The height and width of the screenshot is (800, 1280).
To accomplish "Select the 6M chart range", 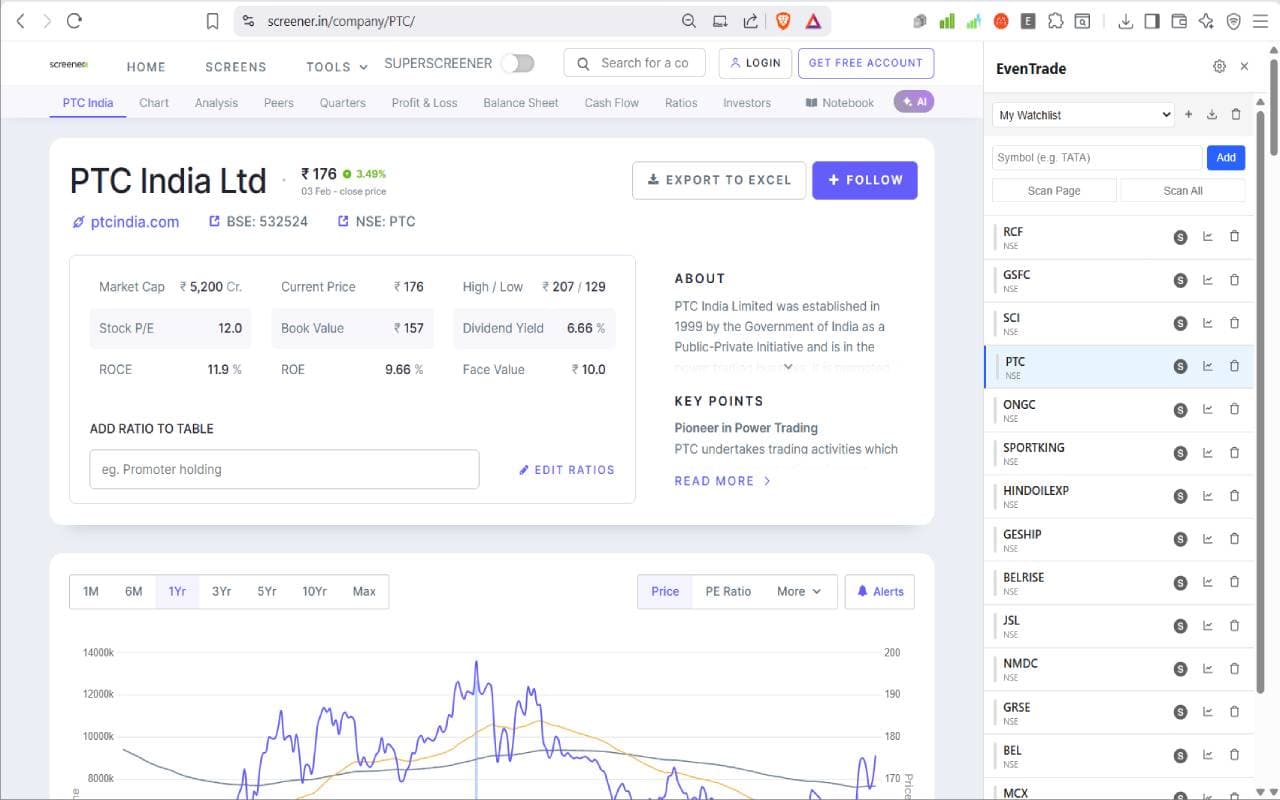I will point(134,591).
